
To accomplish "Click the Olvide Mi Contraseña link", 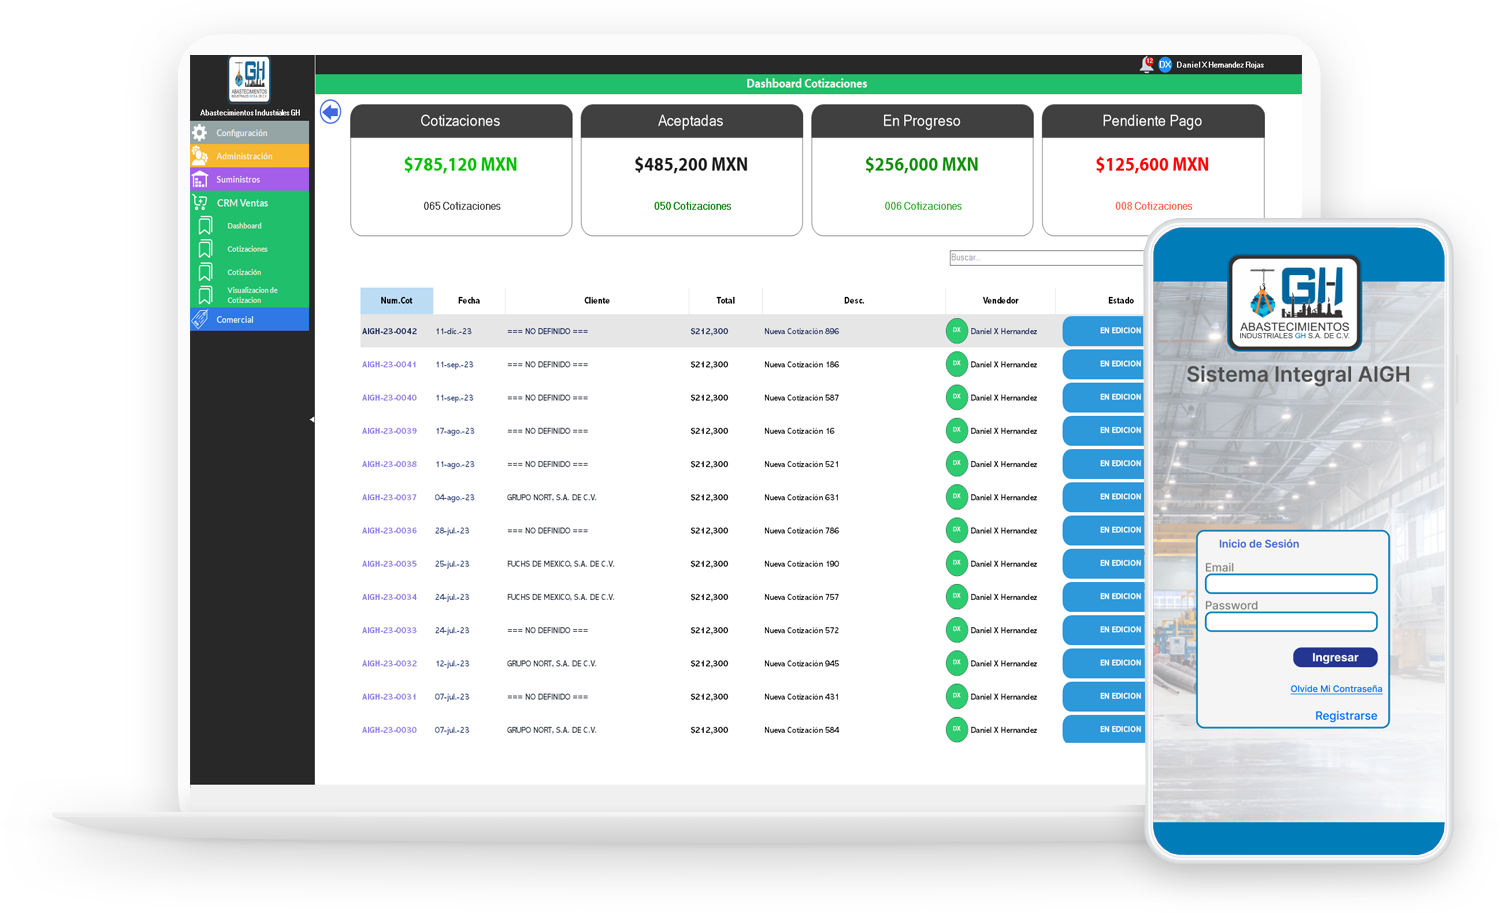I will pyautogui.click(x=1336, y=689).
